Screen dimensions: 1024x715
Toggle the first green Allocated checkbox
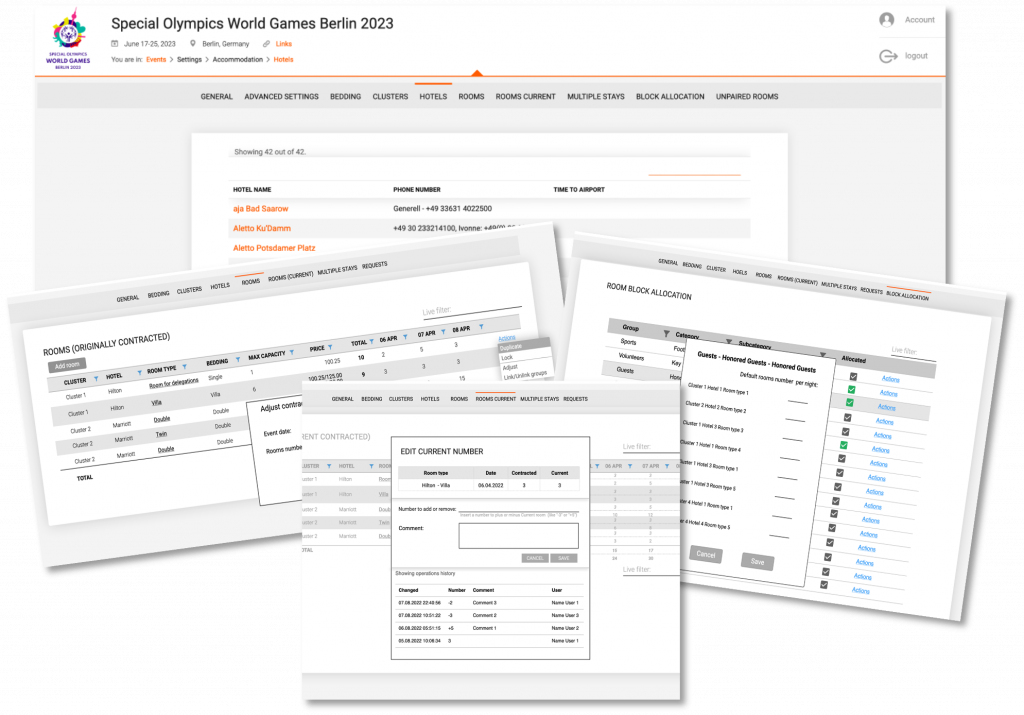tap(852, 390)
